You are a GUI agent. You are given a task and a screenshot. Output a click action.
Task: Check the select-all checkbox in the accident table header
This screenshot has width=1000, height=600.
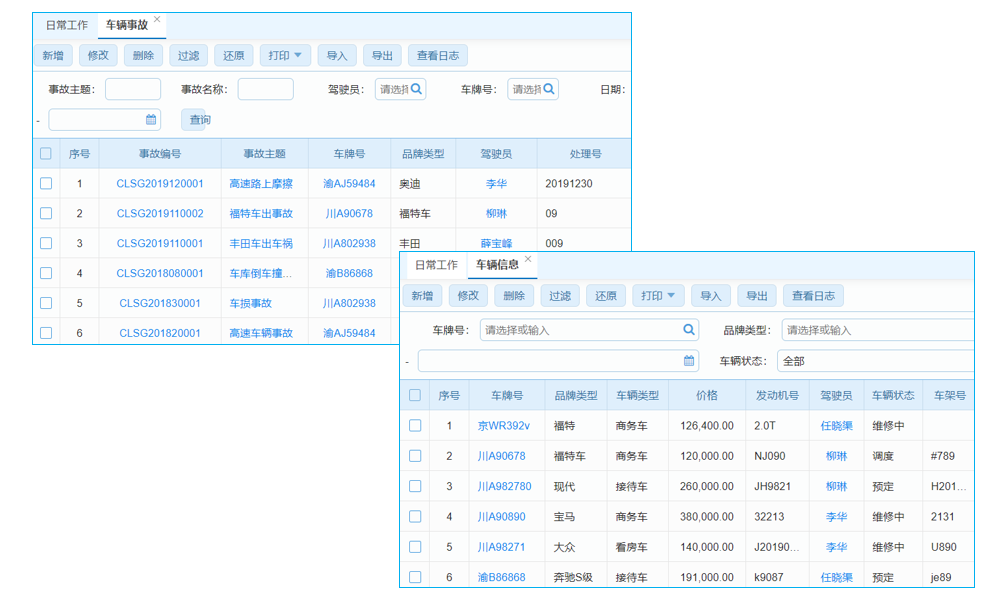pos(44,152)
